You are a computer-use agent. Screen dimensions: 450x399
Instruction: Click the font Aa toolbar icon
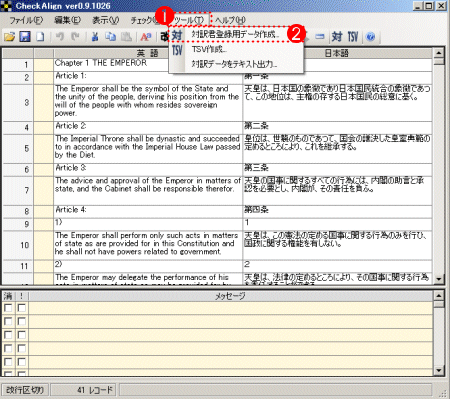[x=146, y=37]
